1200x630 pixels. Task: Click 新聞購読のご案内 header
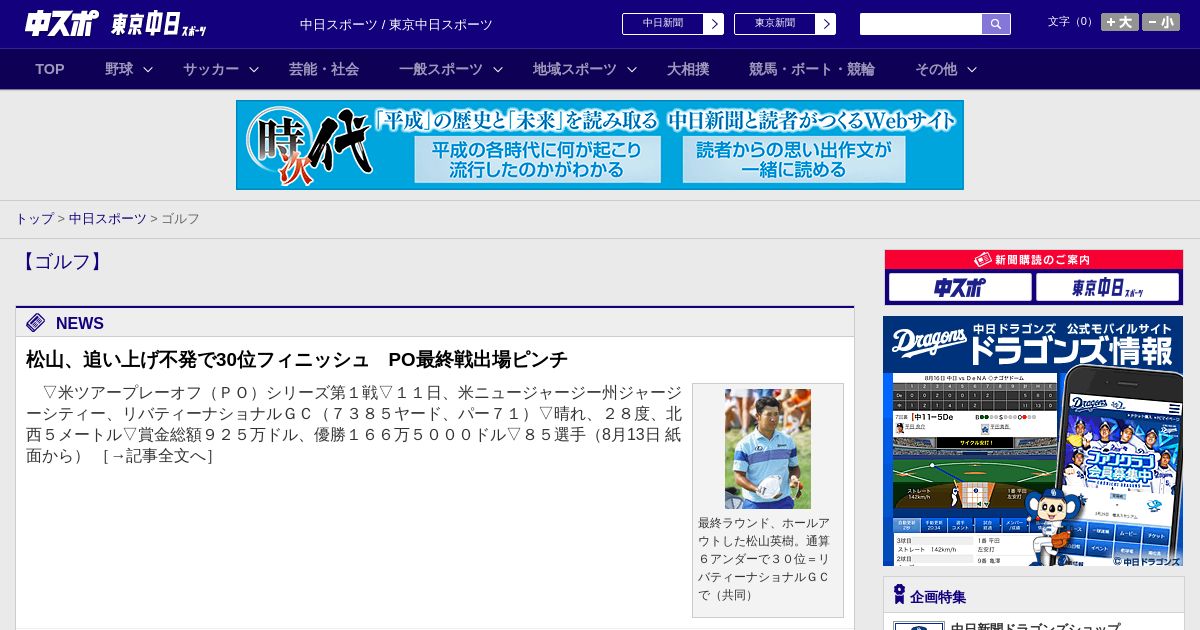1034,260
